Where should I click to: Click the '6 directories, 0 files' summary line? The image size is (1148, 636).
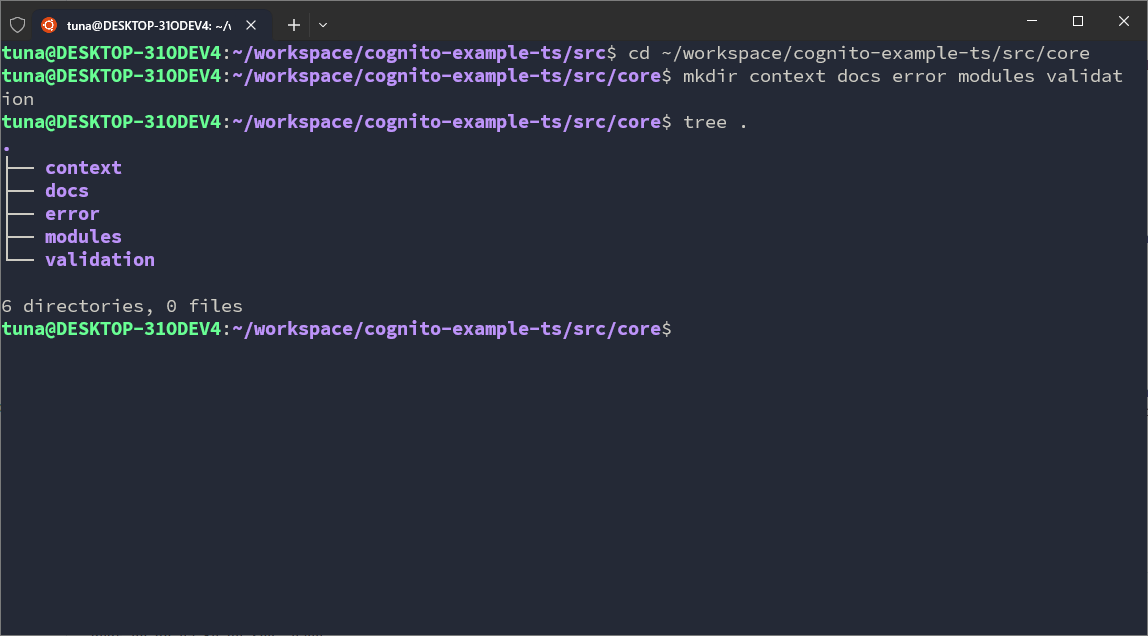coord(122,306)
